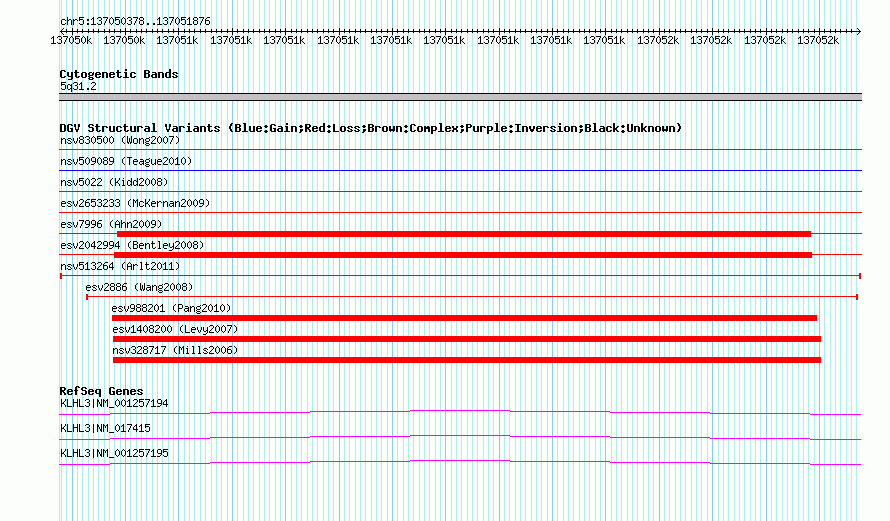Click the thick red bar of esv988201
The width and height of the screenshot is (890, 521).
pos(464,318)
